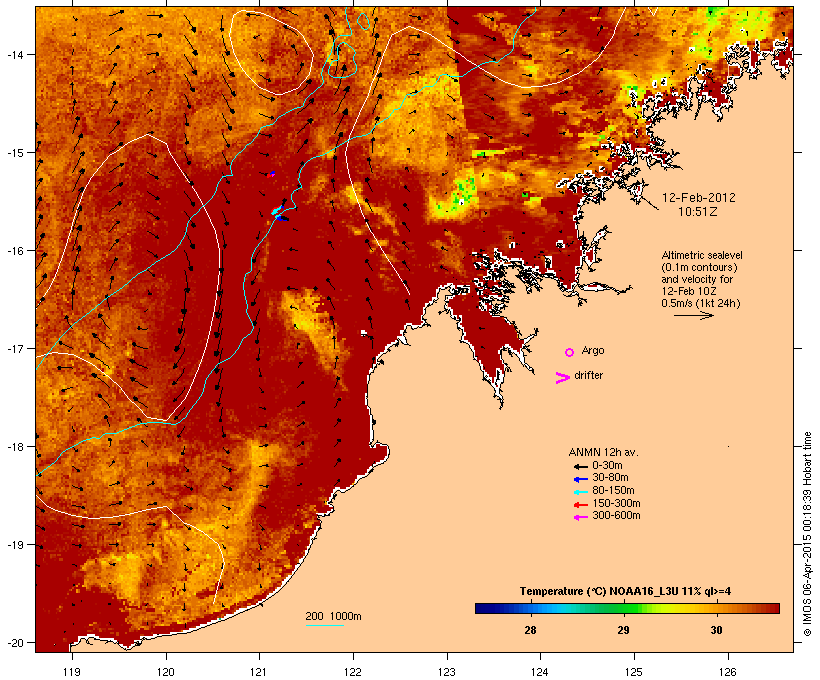Click the longitude axis label 121
The image size is (820, 680).
coord(259,672)
